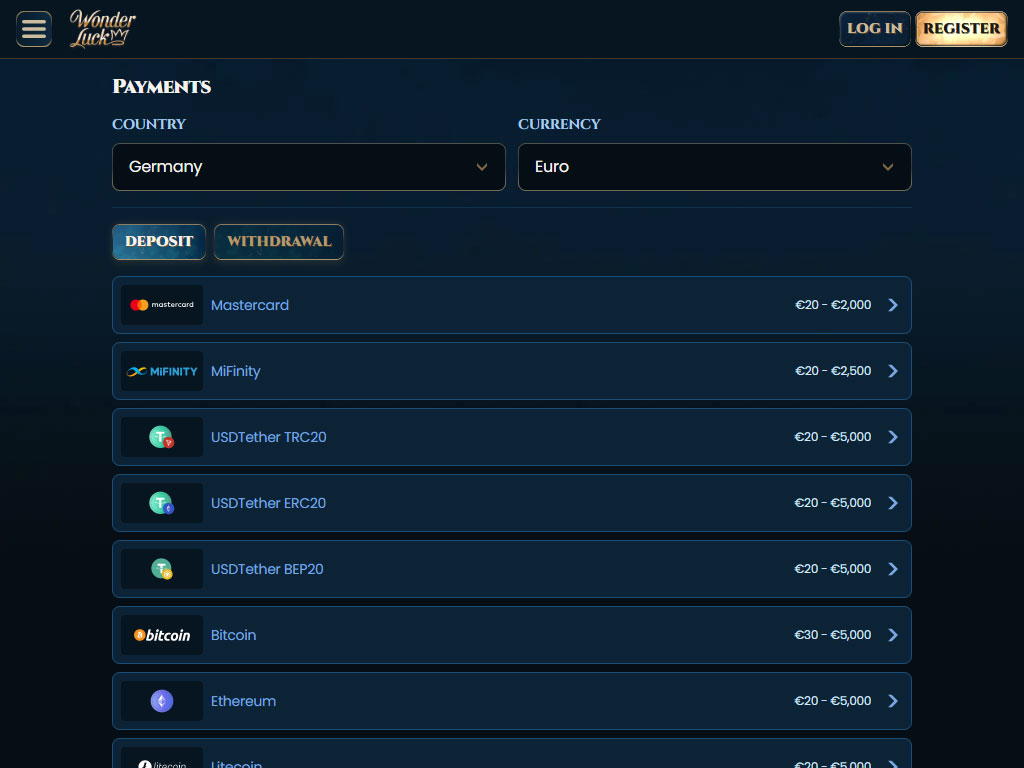Click the Bitcoin logo icon

(162, 635)
